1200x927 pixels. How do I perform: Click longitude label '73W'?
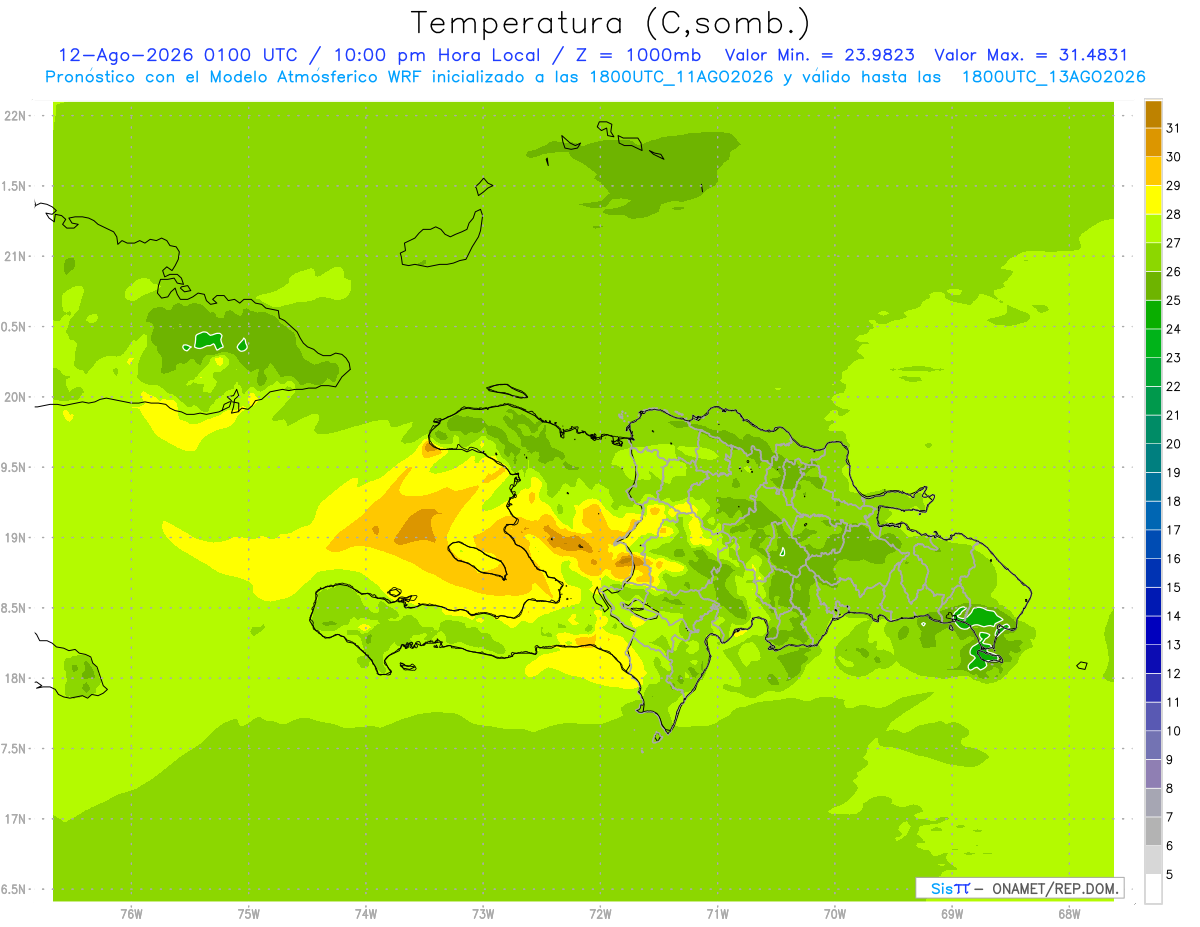click(483, 913)
